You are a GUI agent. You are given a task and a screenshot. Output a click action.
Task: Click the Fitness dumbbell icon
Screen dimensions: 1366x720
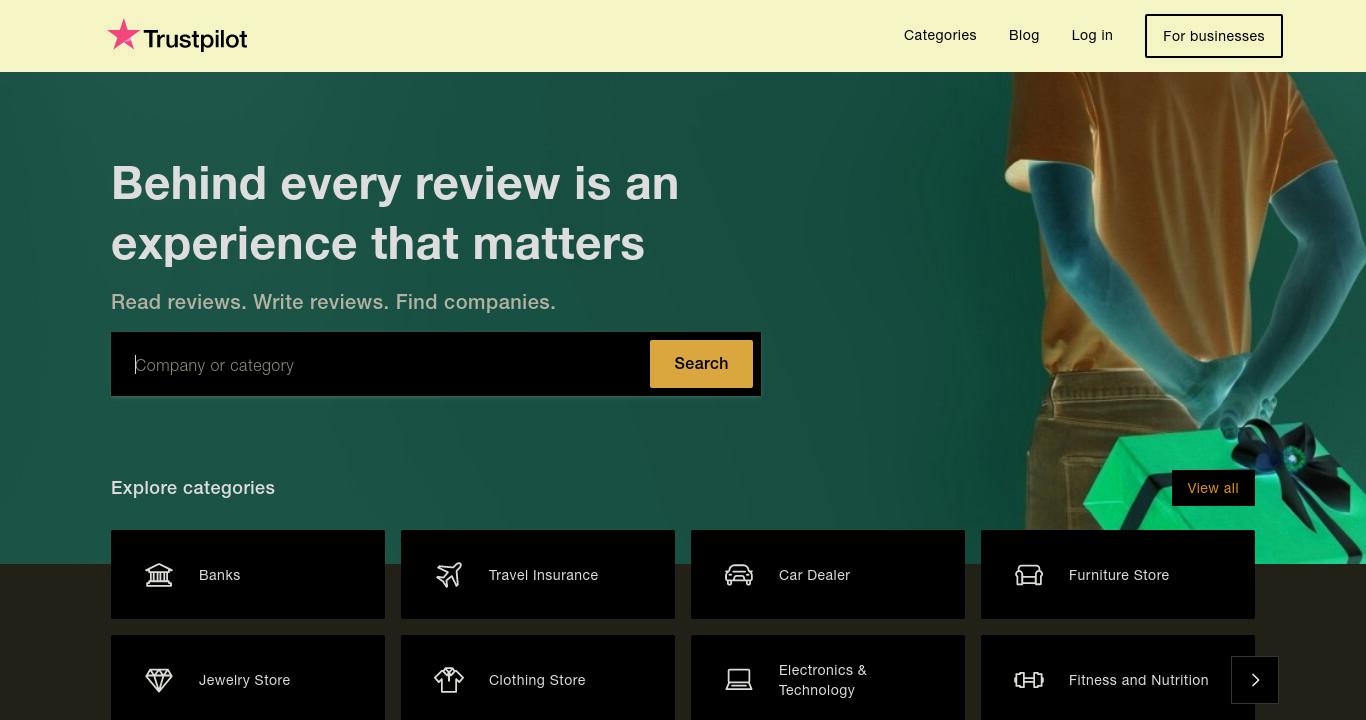(1029, 680)
